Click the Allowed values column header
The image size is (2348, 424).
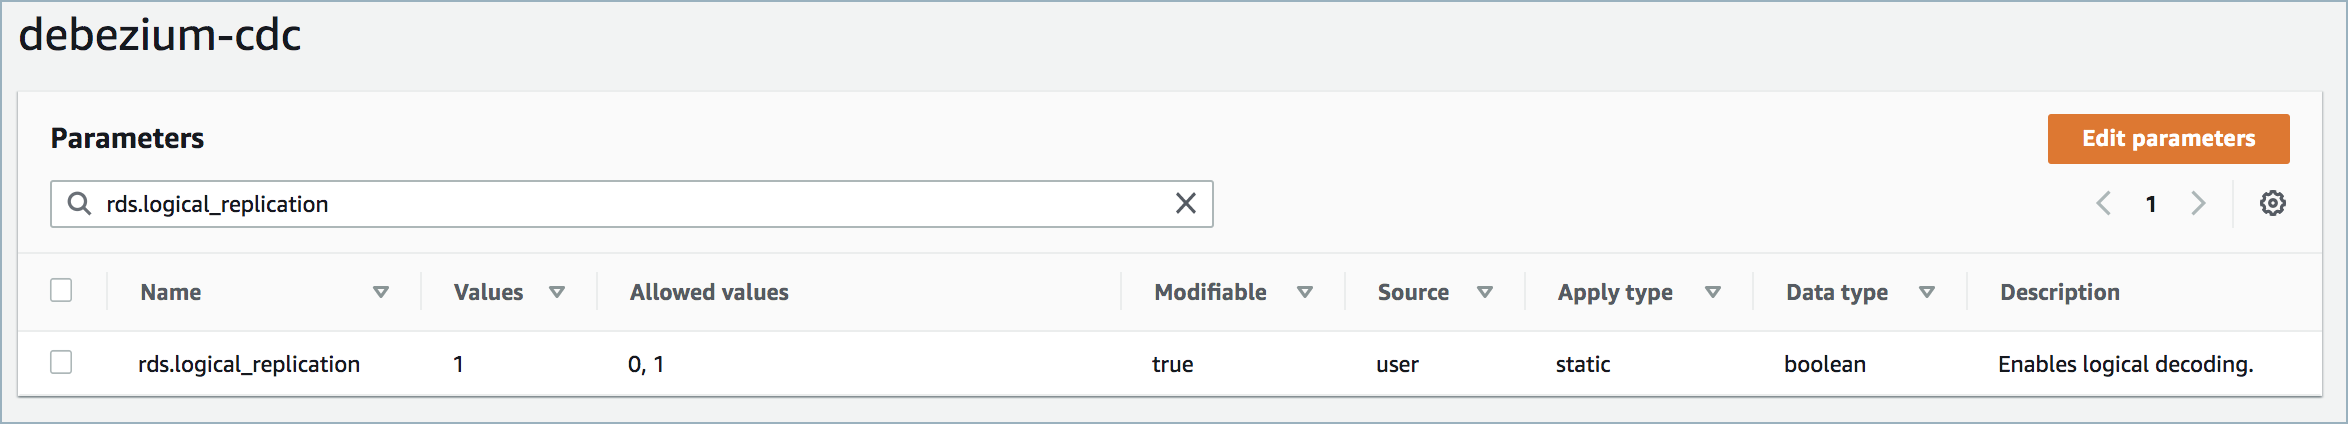(709, 292)
